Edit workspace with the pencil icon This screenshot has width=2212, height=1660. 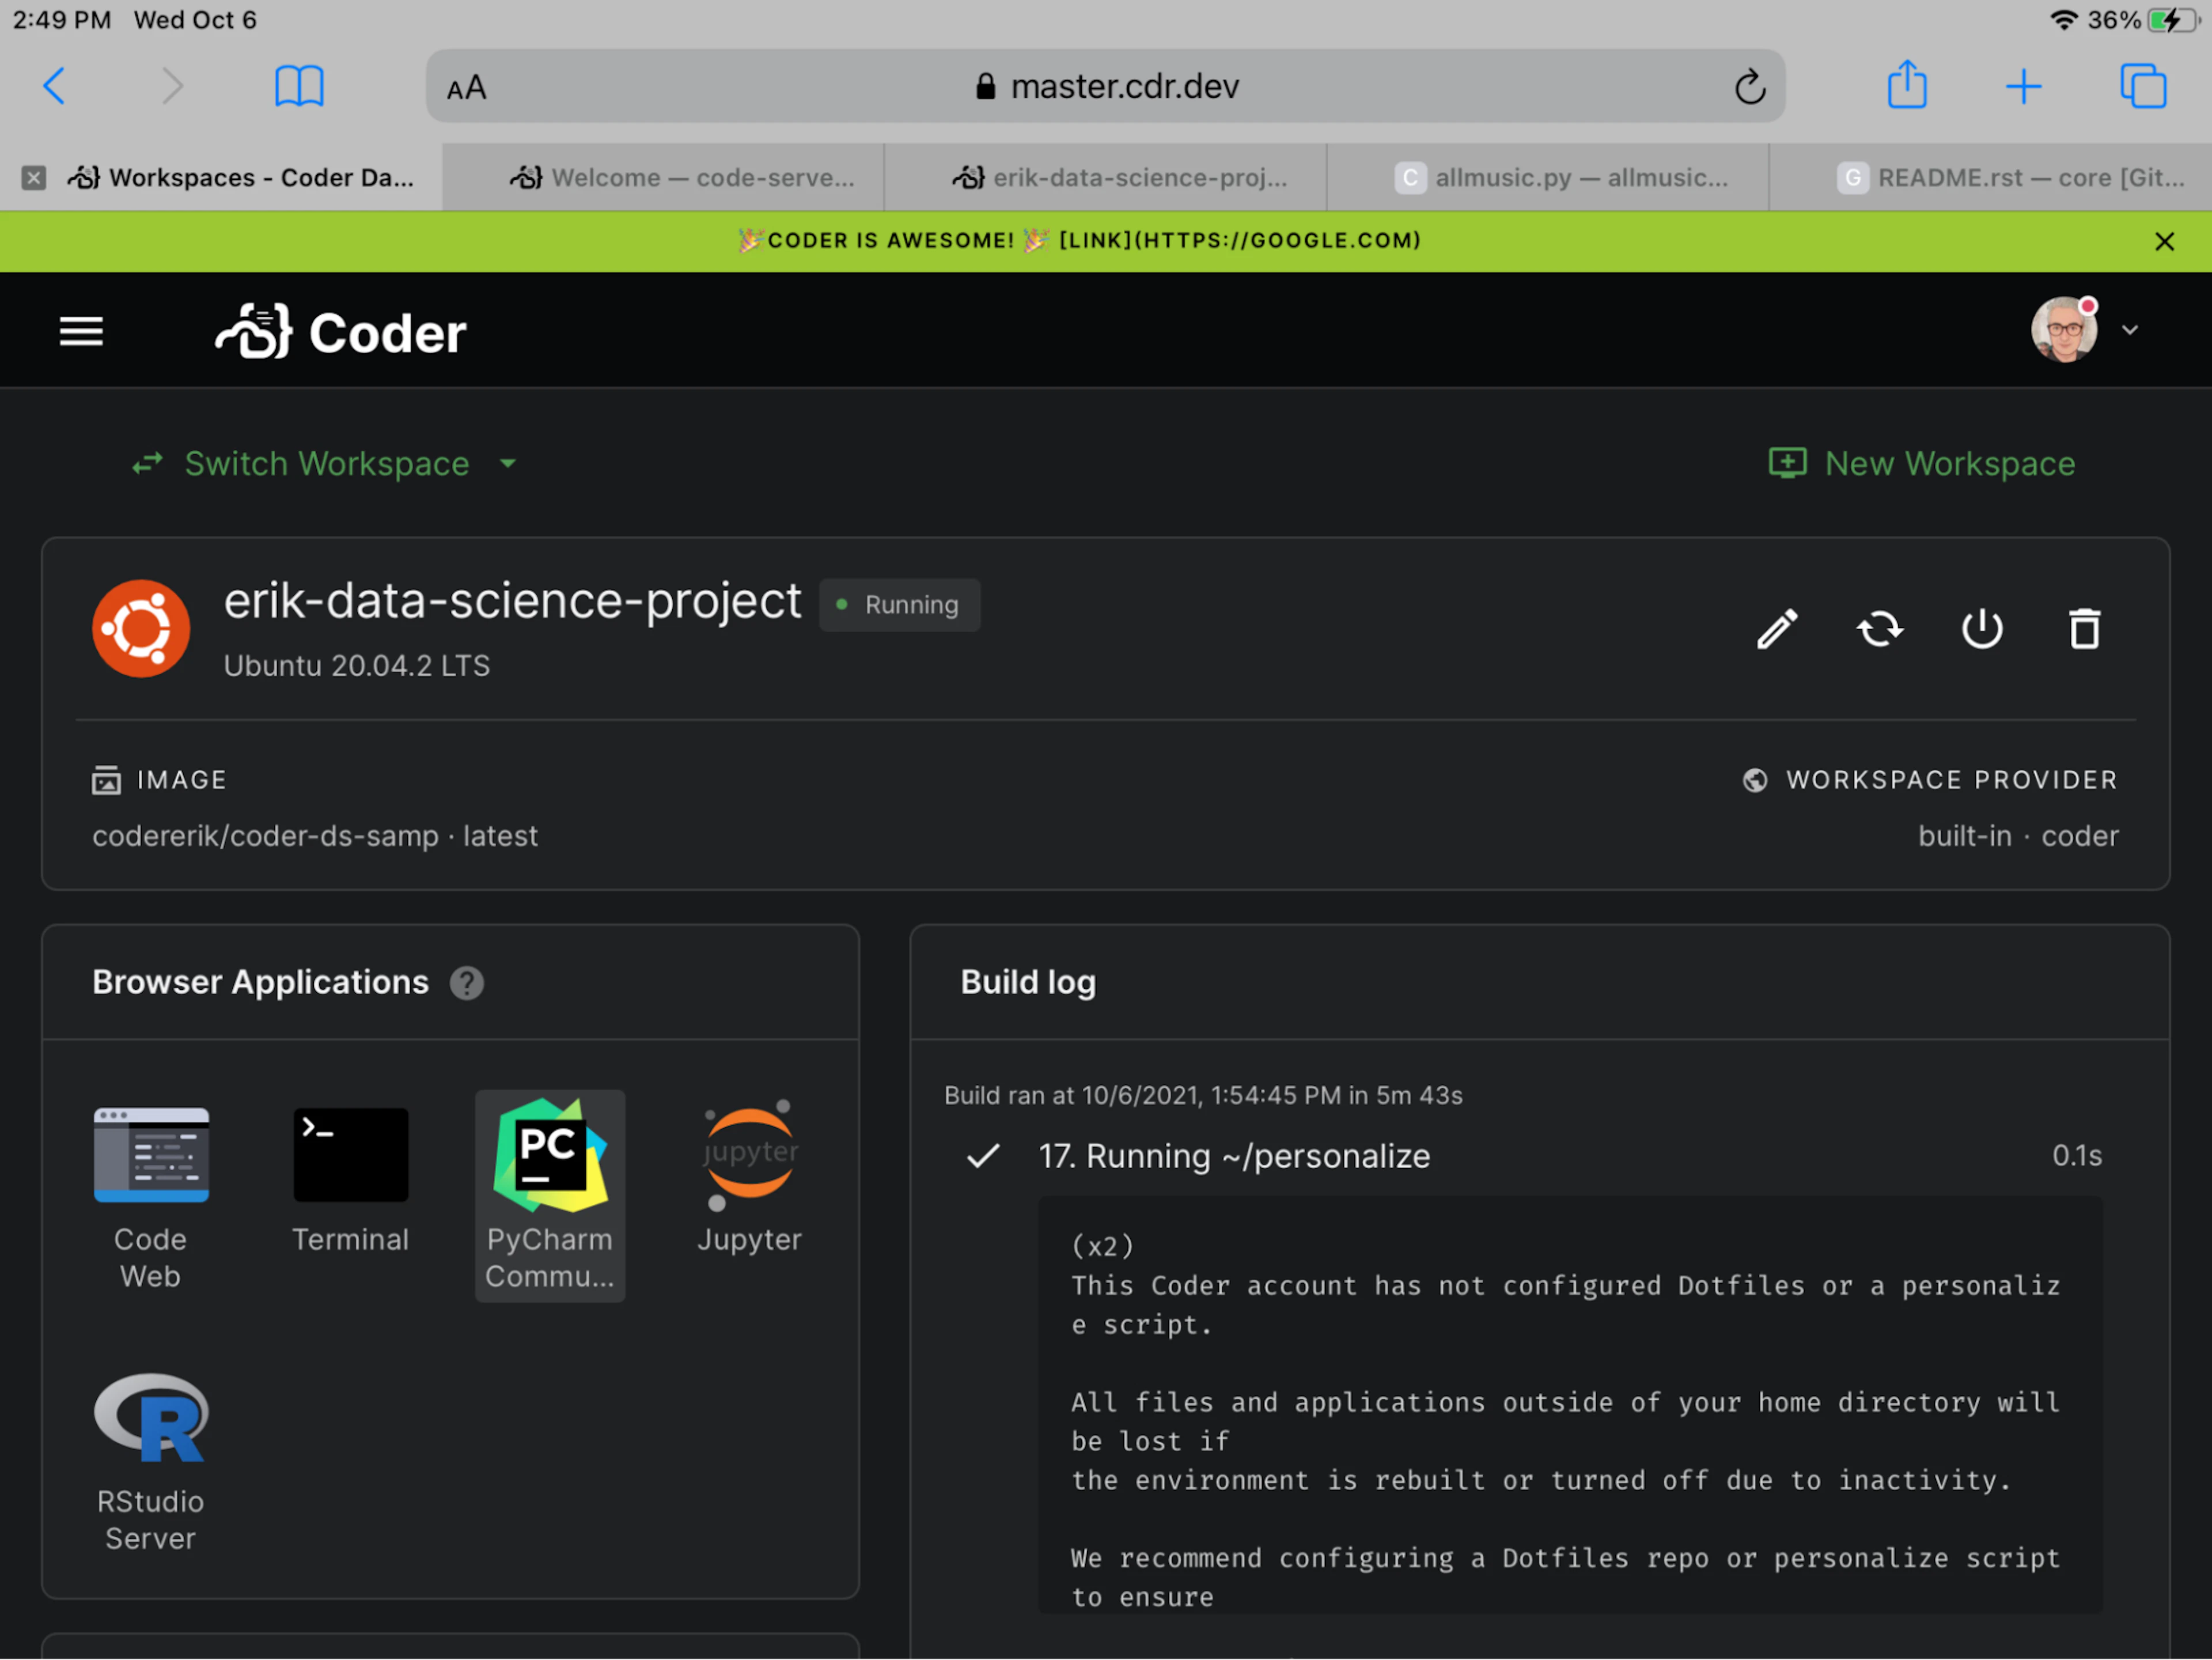click(1778, 630)
